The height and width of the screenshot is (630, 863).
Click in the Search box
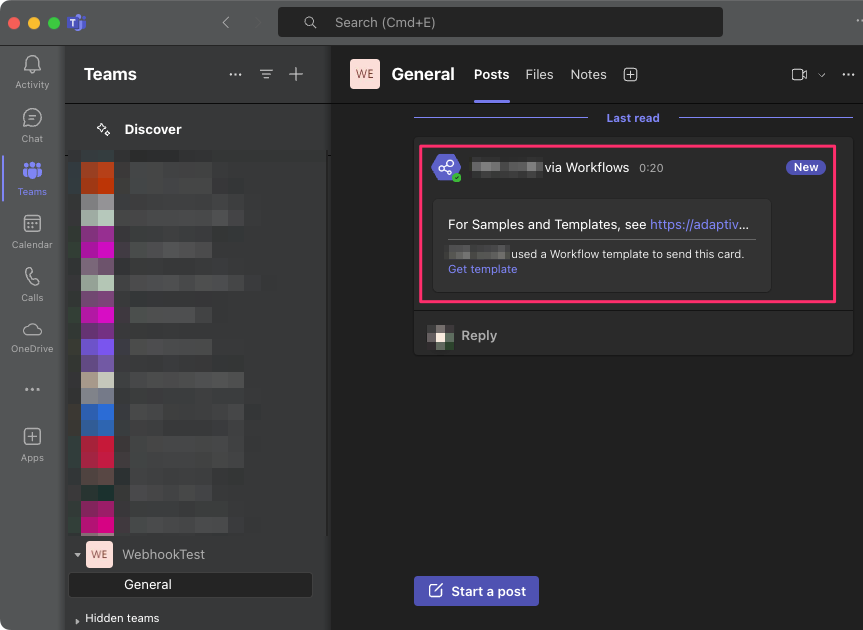click(500, 23)
